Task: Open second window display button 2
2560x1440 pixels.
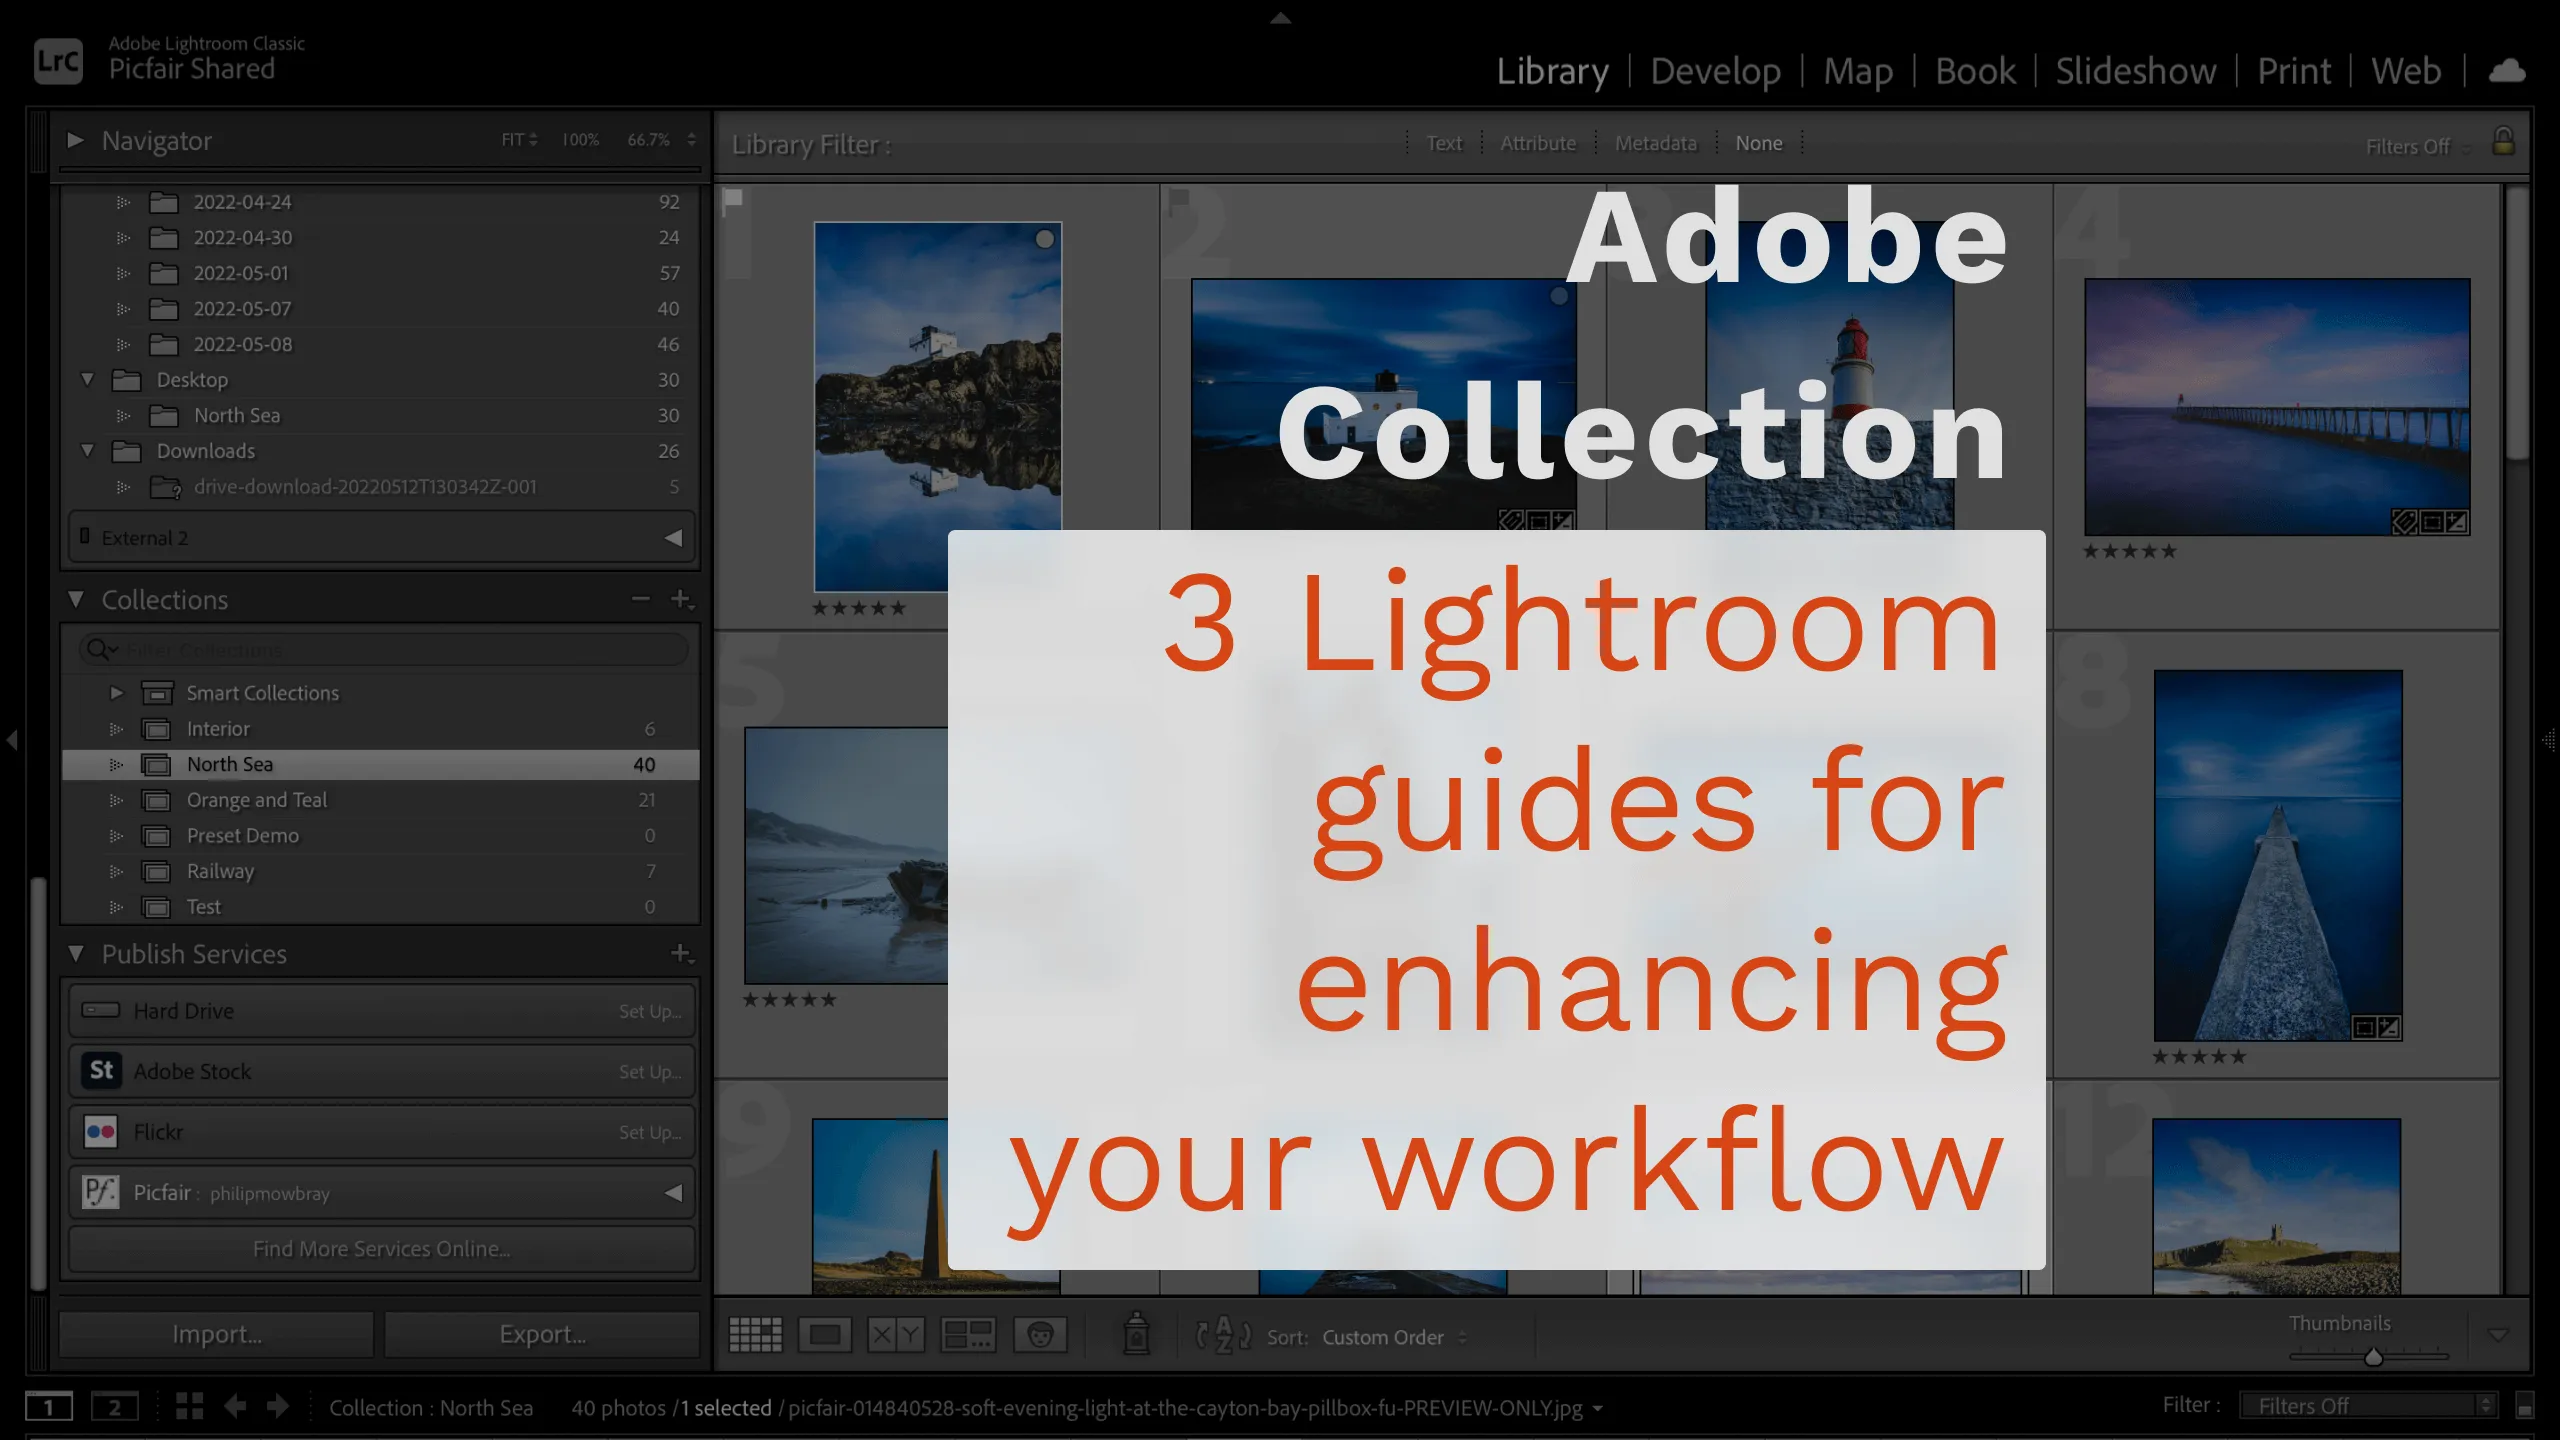Action: pos(114,1407)
